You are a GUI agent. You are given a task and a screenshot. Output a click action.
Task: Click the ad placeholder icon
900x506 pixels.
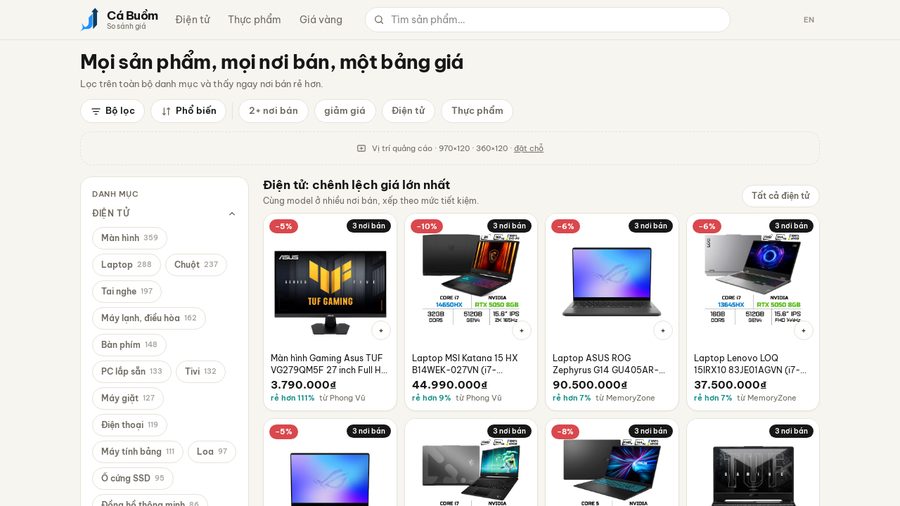(361, 148)
